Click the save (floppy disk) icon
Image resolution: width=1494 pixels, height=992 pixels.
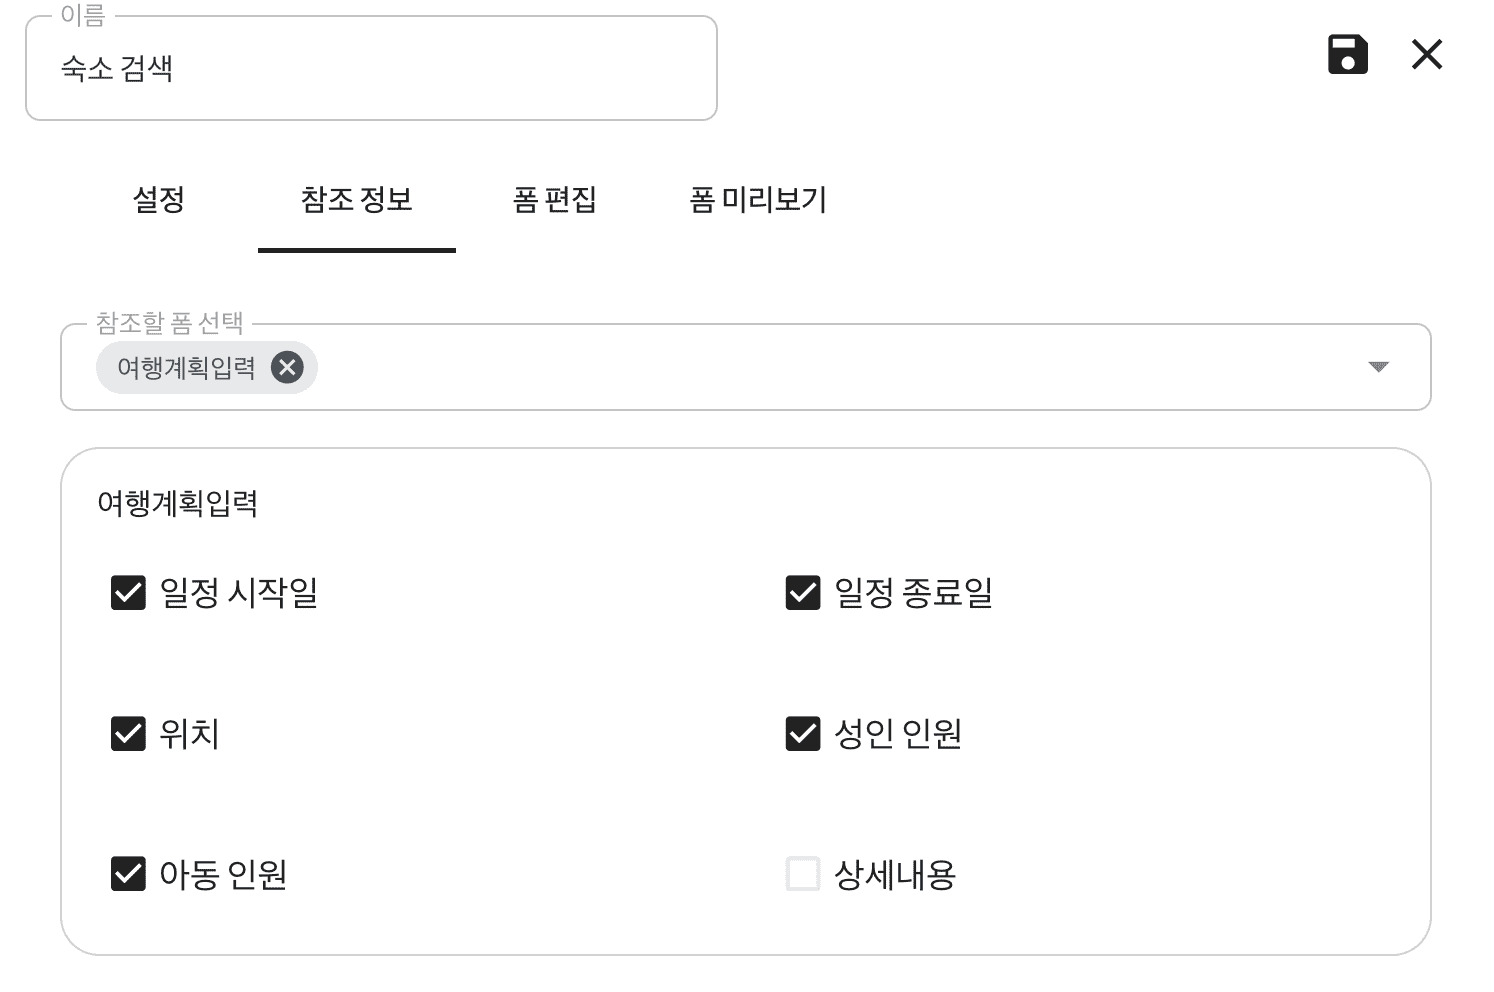[x=1347, y=54]
